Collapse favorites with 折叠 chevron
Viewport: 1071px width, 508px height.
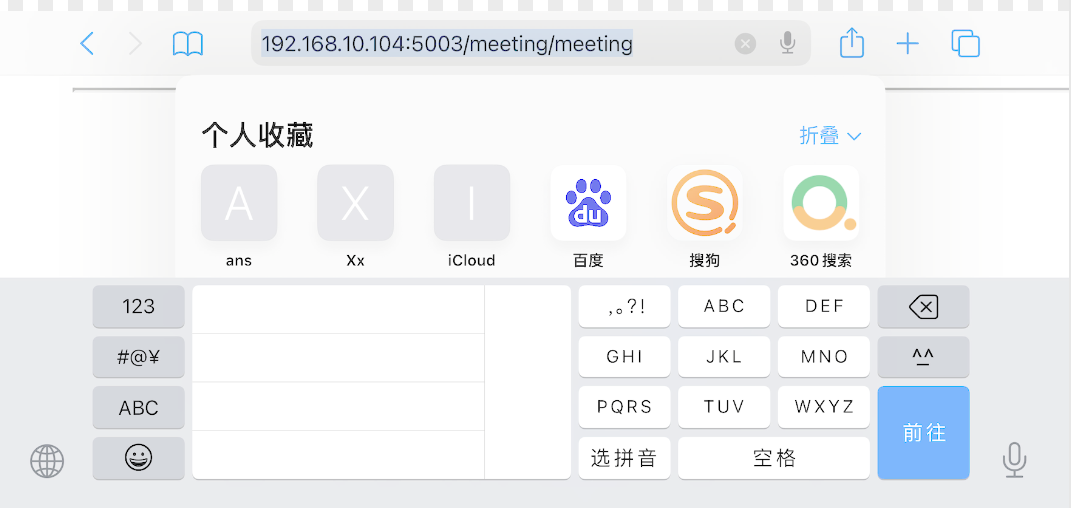point(830,136)
